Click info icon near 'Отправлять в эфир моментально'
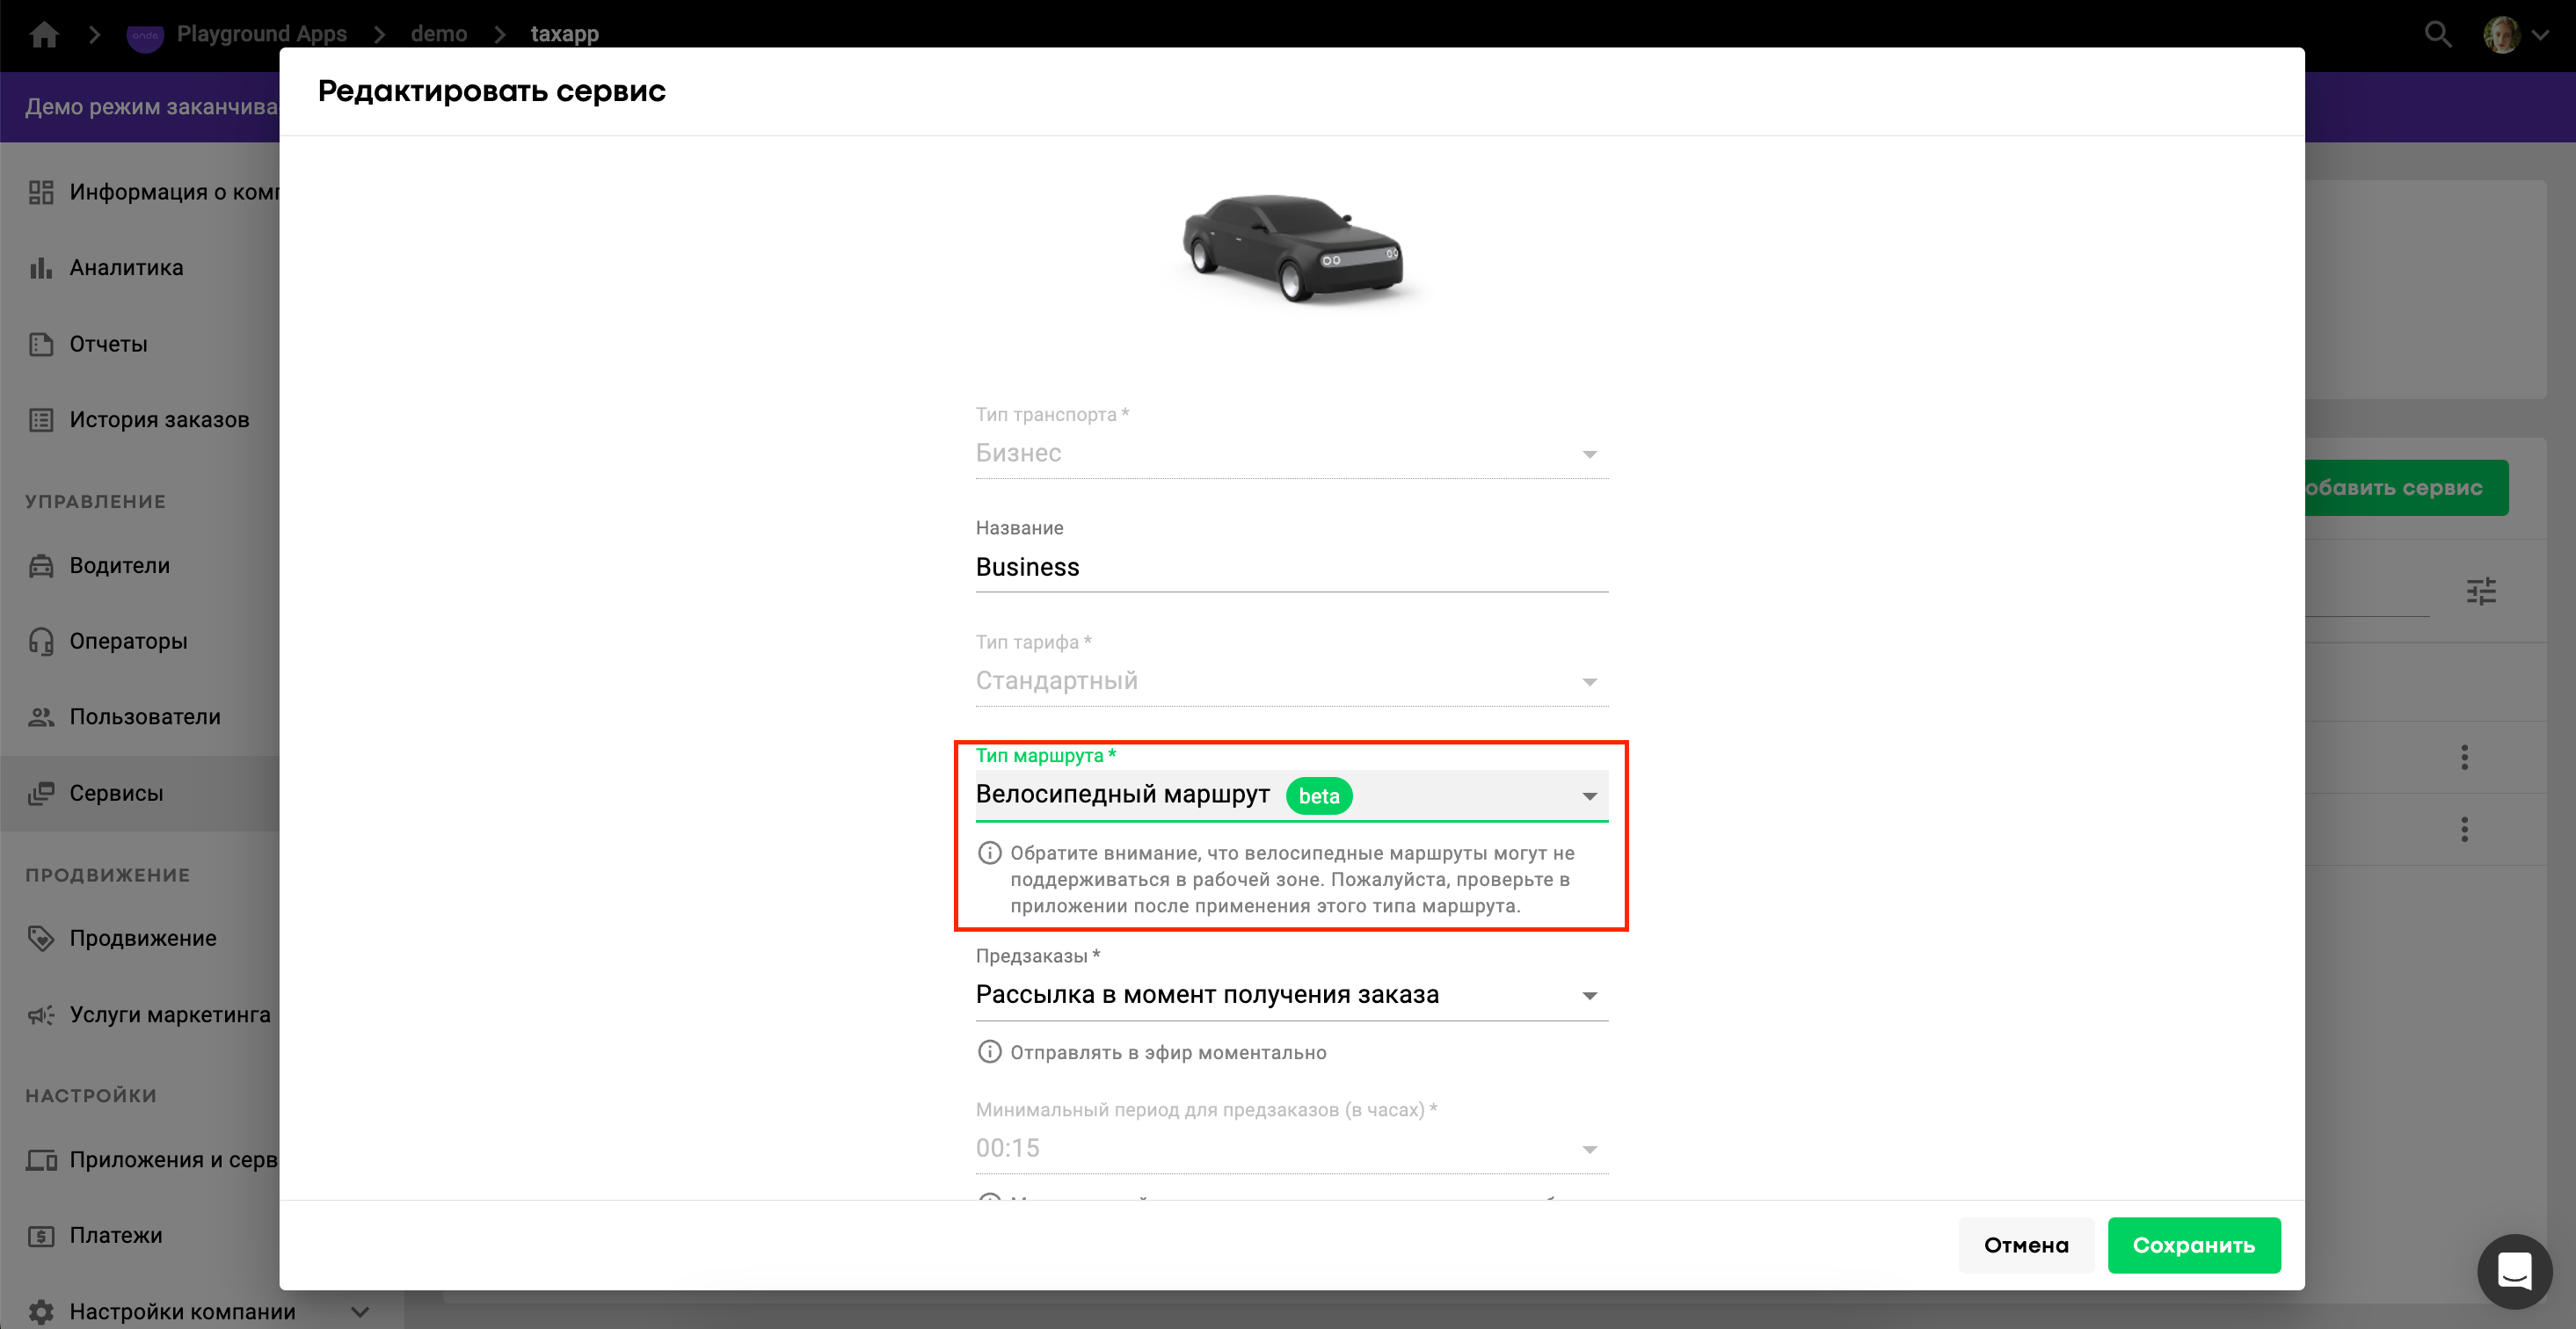Viewport: 2576px width, 1329px height. tap(989, 1052)
